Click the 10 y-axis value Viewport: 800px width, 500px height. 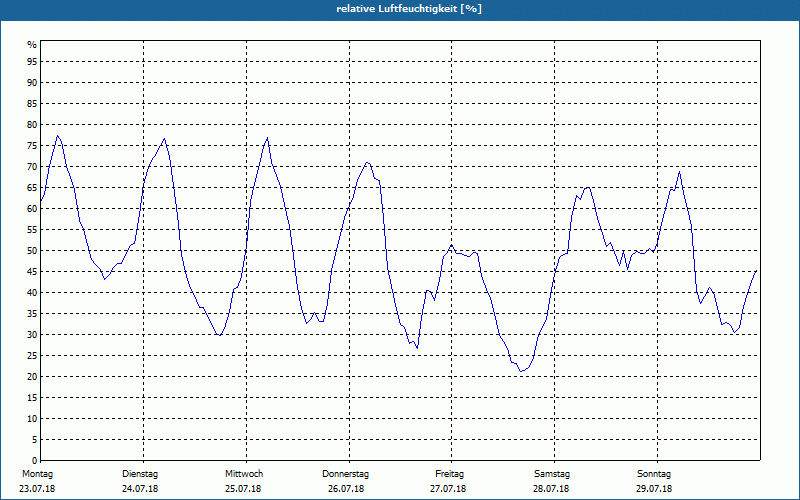(32, 419)
